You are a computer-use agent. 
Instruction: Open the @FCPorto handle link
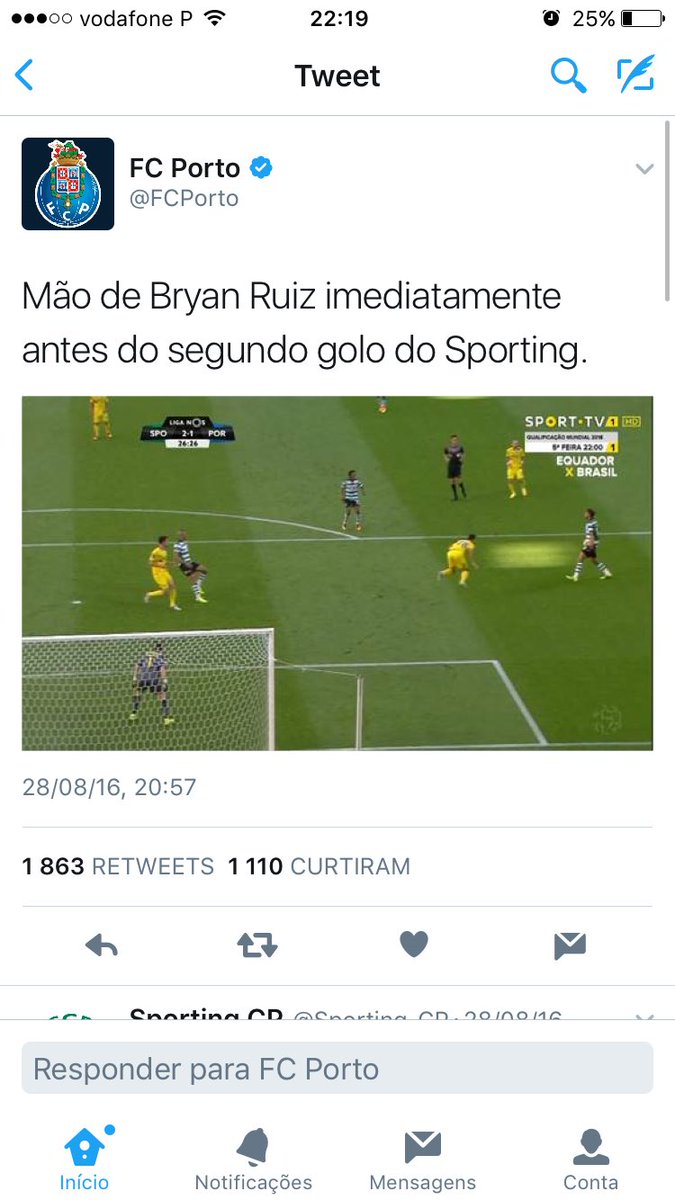coord(184,198)
